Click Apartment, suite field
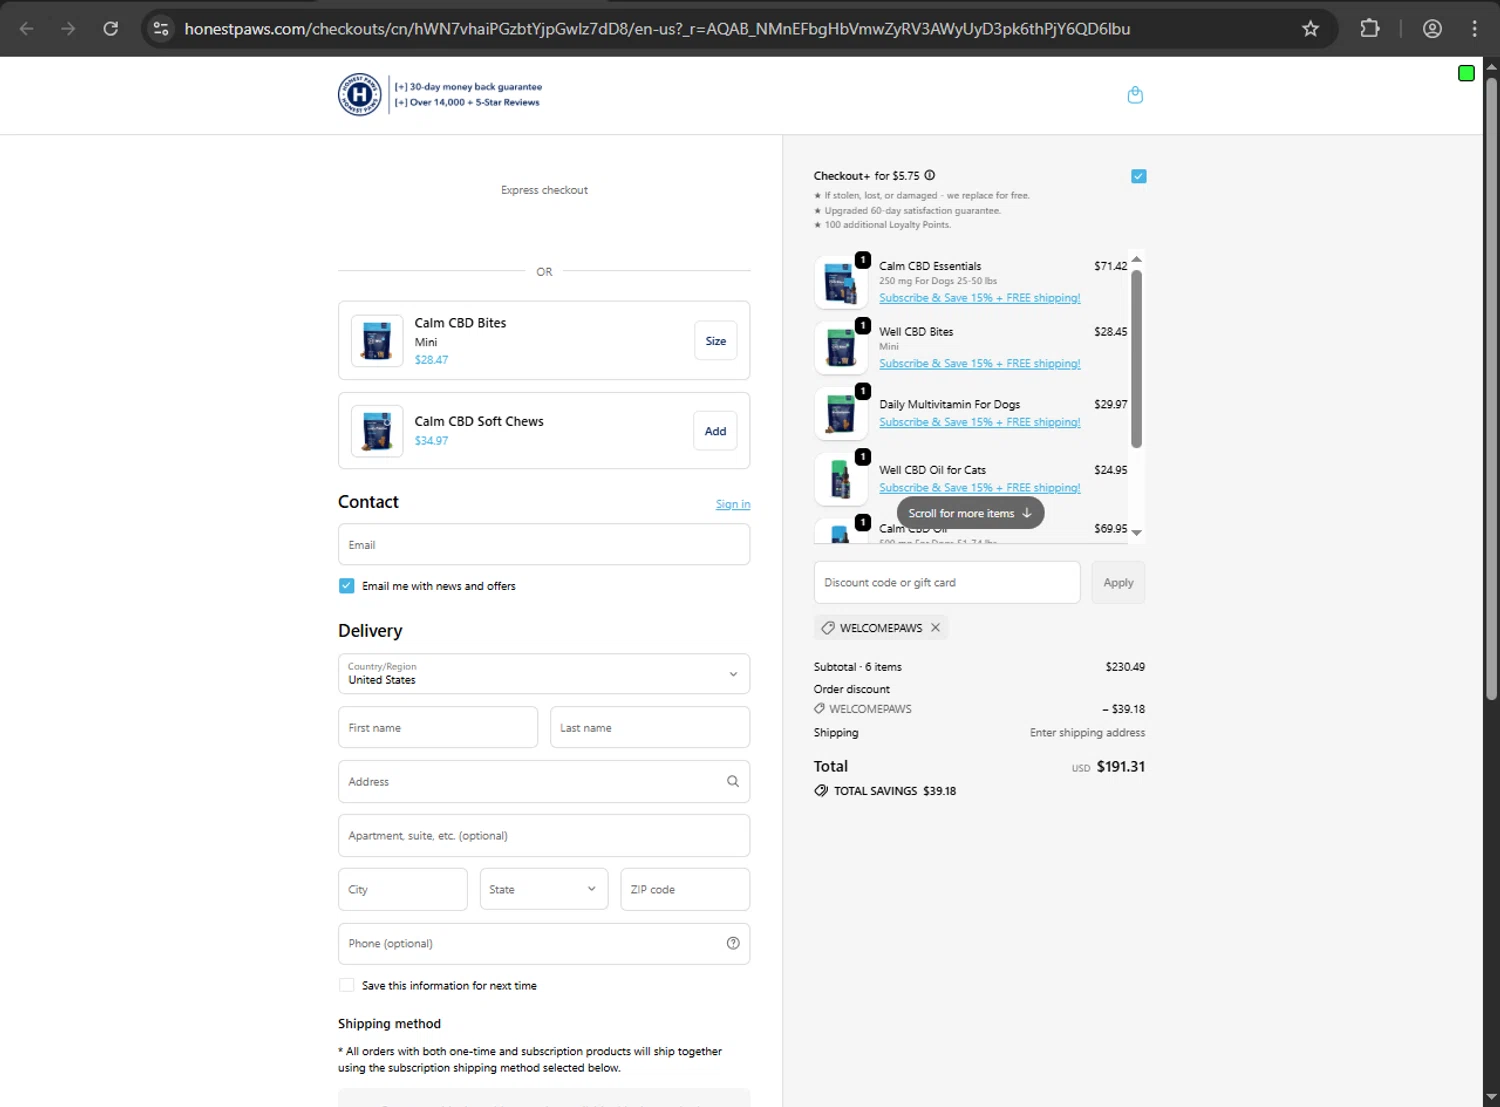This screenshot has height=1107, width=1500. (544, 836)
